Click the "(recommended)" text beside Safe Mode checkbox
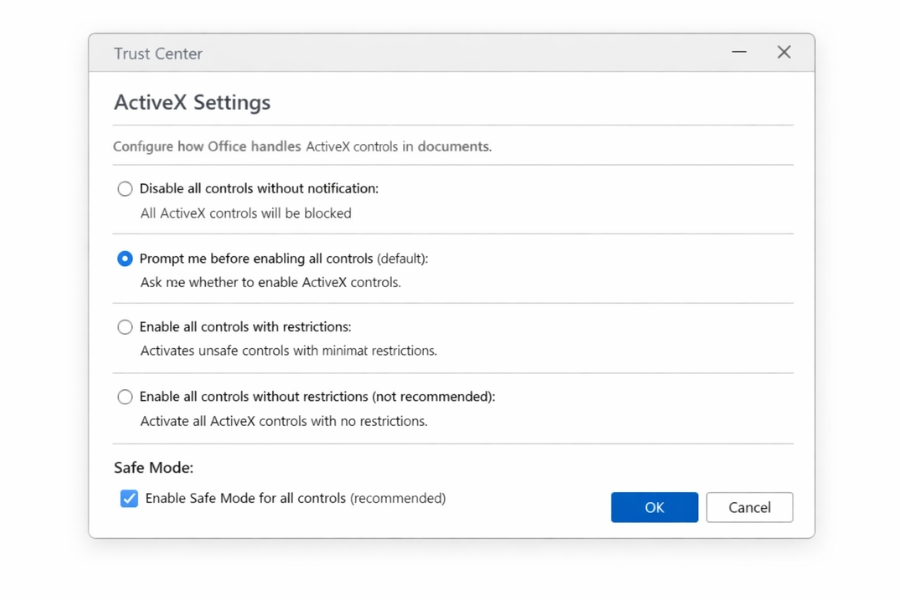The width and height of the screenshot is (900, 600). [398, 498]
